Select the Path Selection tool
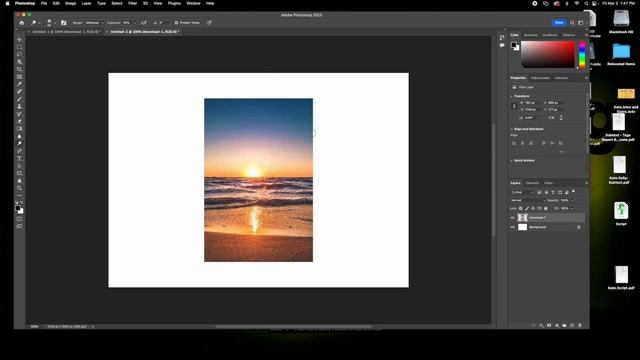Image resolution: width=640 pixels, height=360 pixels. (20, 166)
